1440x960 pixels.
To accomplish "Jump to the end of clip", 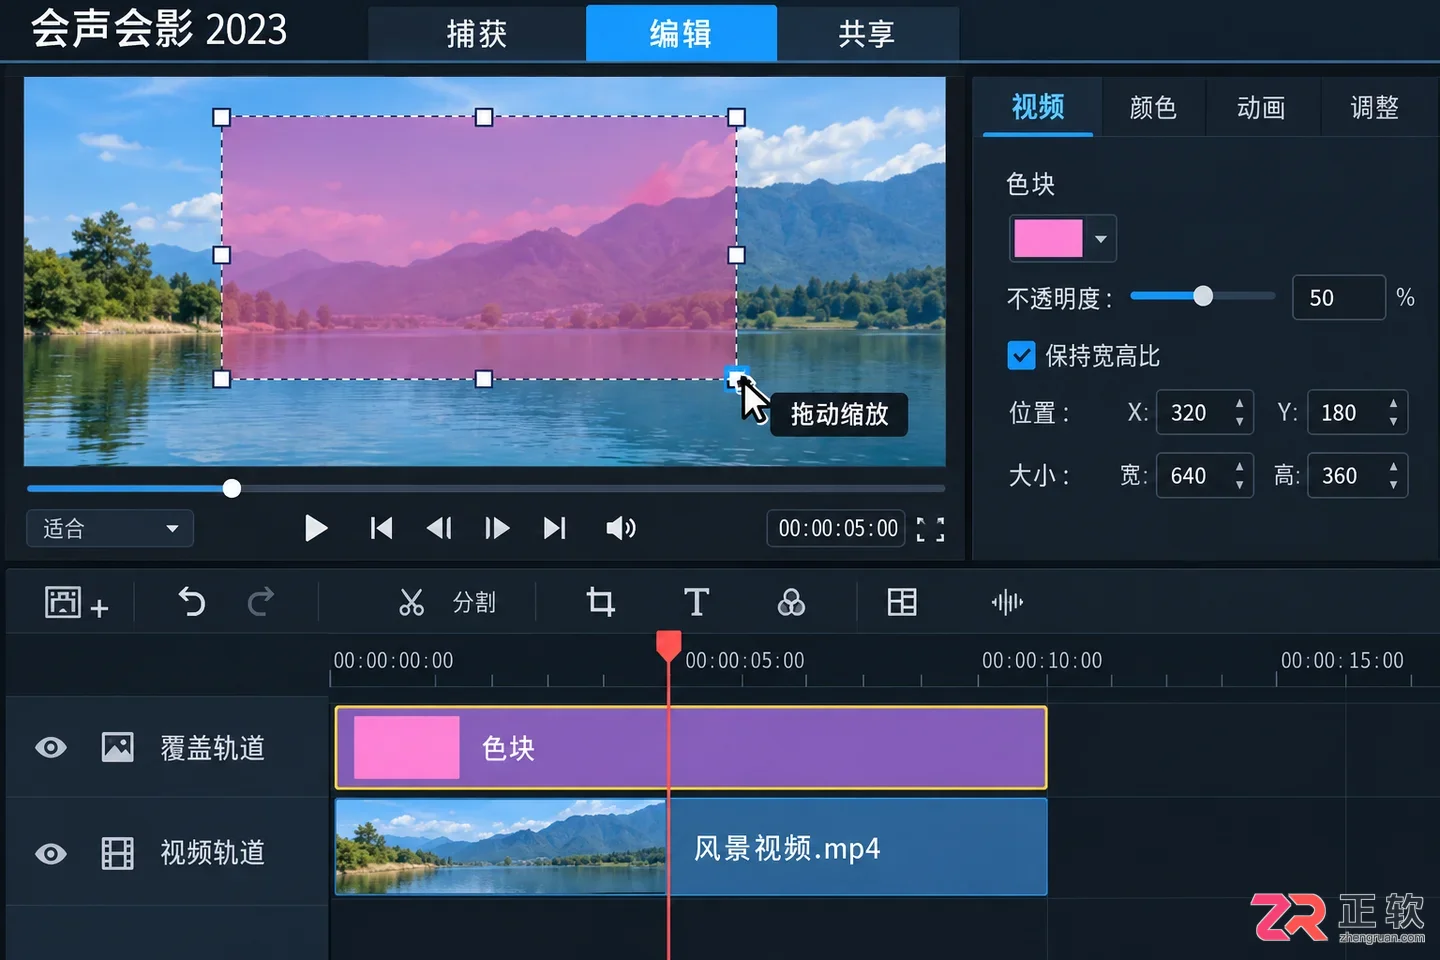I will (555, 528).
